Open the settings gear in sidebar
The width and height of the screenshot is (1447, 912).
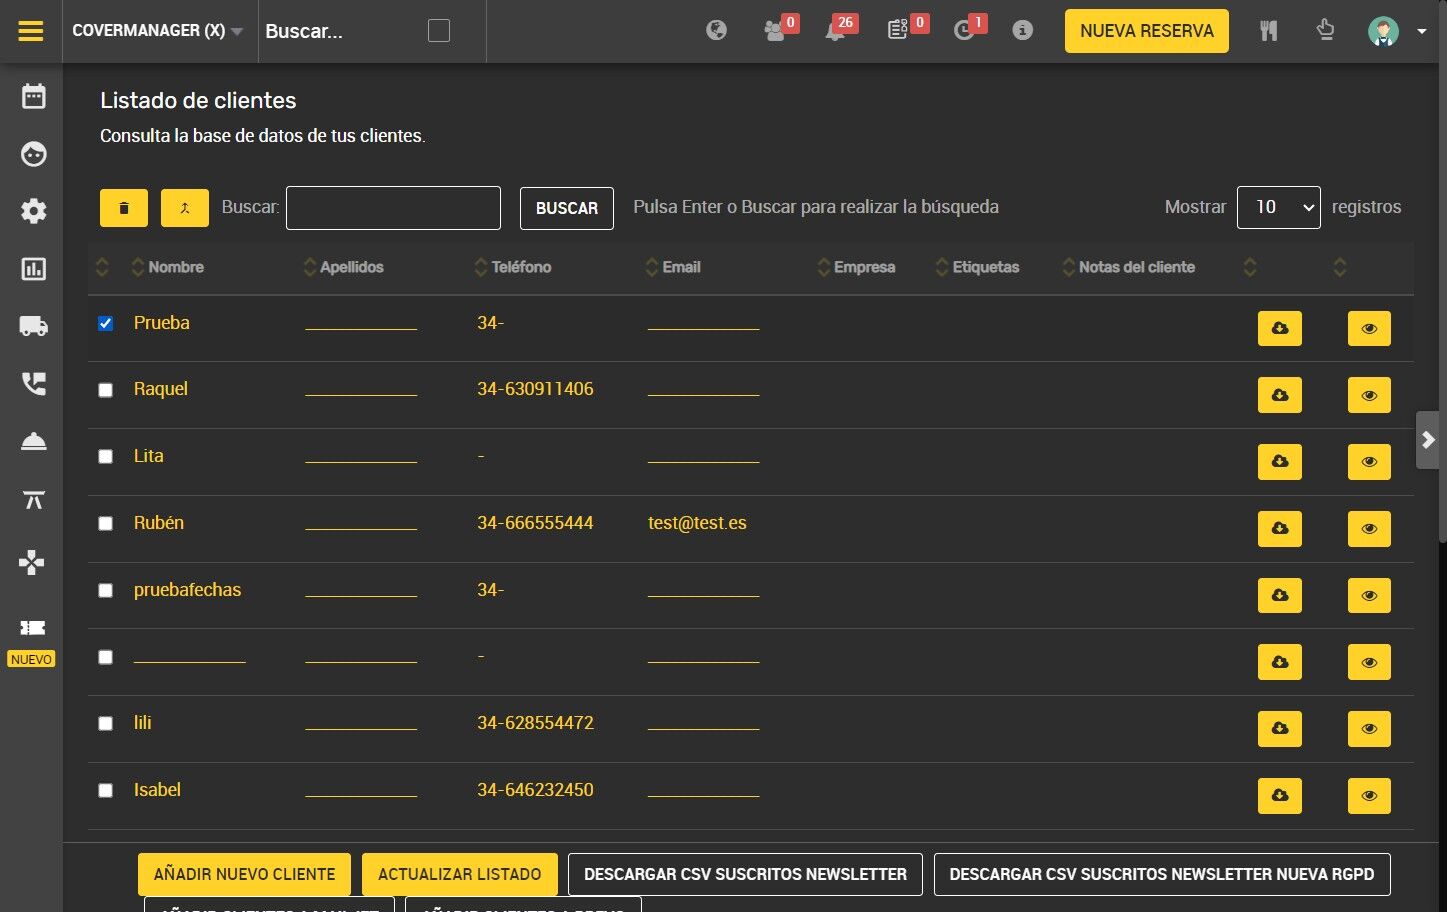(34, 211)
